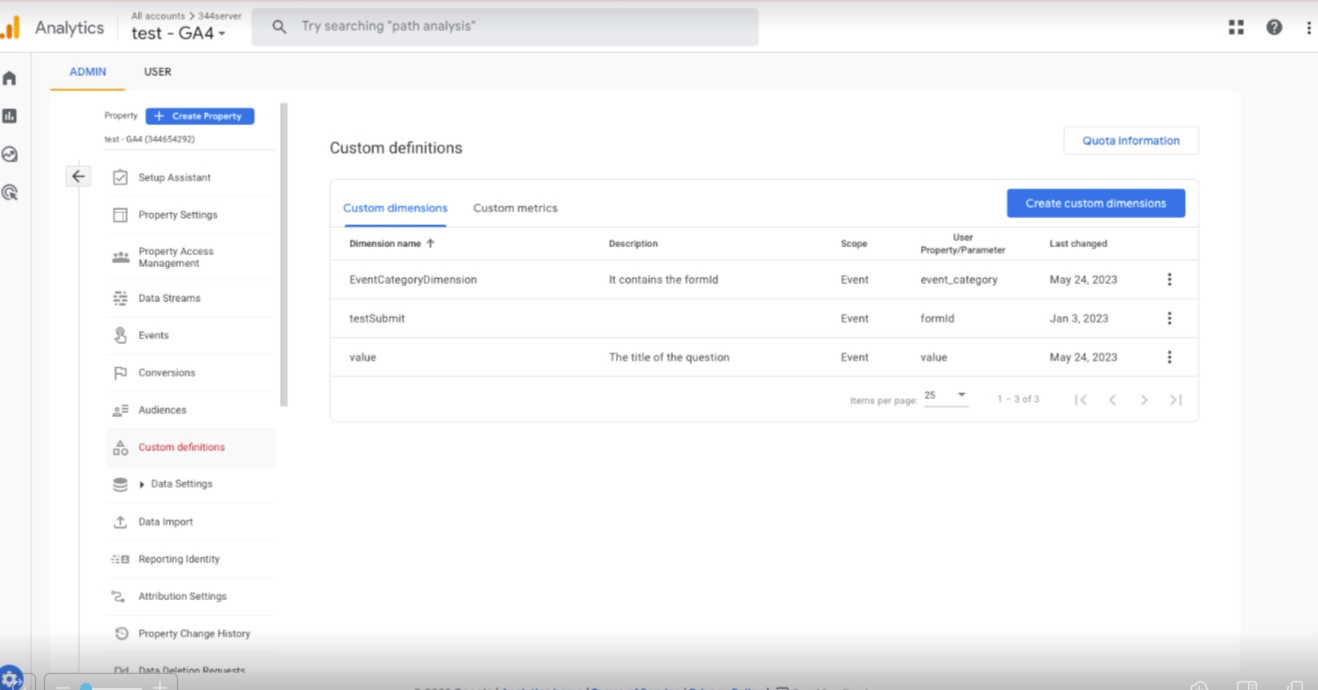Click the event_category parameter cell
This screenshot has height=690, width=1318.
pos(959,280)
